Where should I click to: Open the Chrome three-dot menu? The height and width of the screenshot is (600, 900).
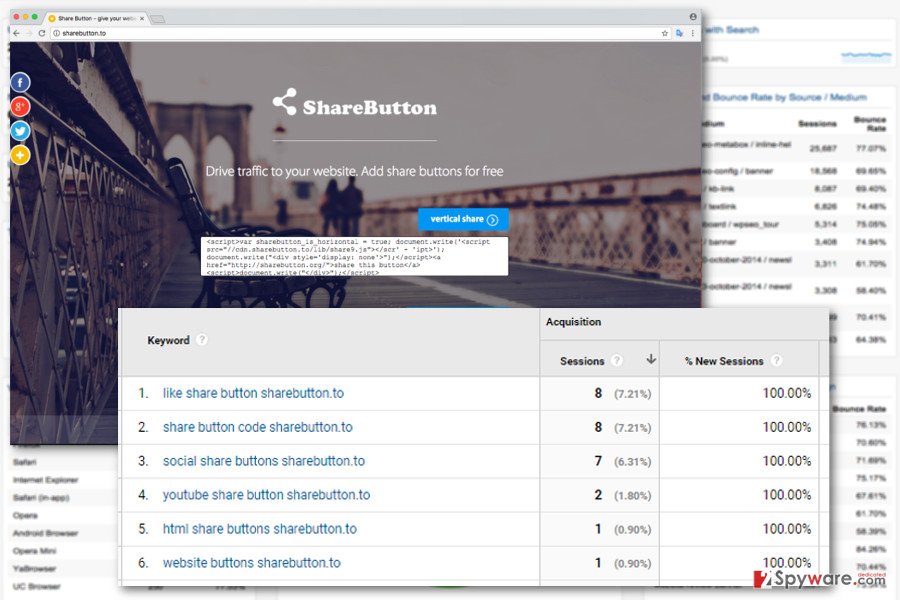pyautogui.click(x=693, y=33)
